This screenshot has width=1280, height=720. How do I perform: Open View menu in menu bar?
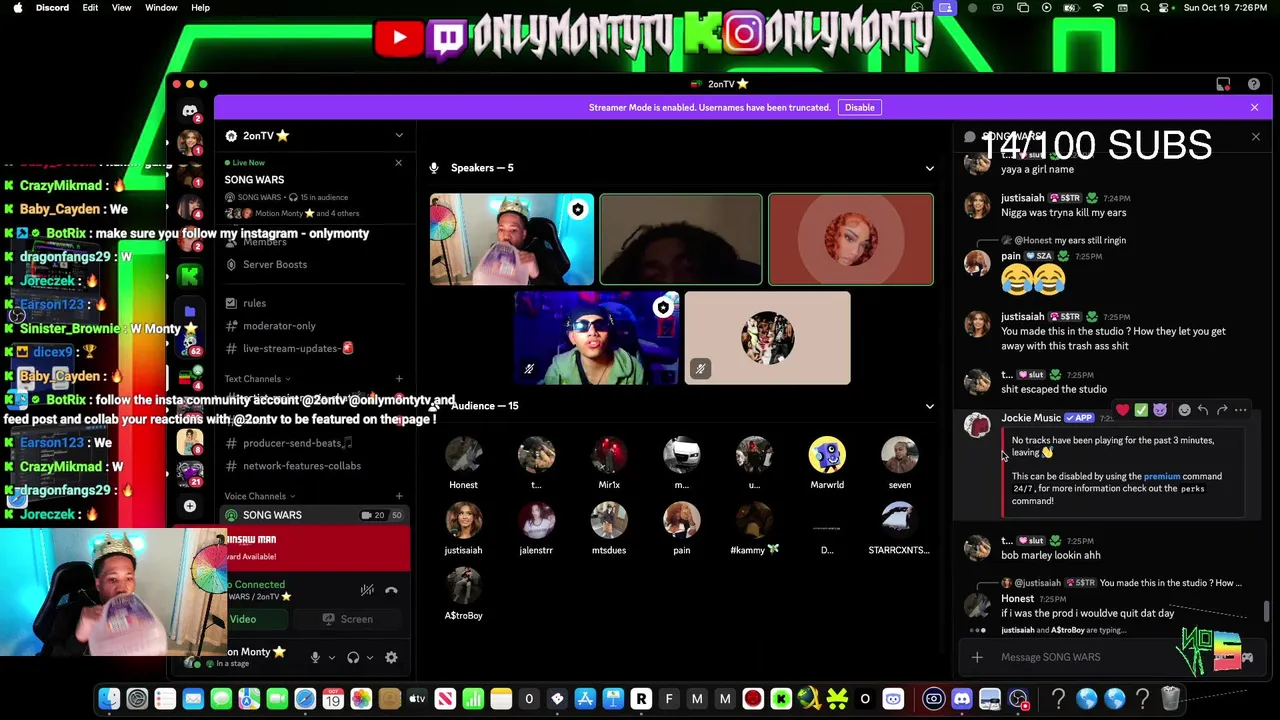[121, 8]
